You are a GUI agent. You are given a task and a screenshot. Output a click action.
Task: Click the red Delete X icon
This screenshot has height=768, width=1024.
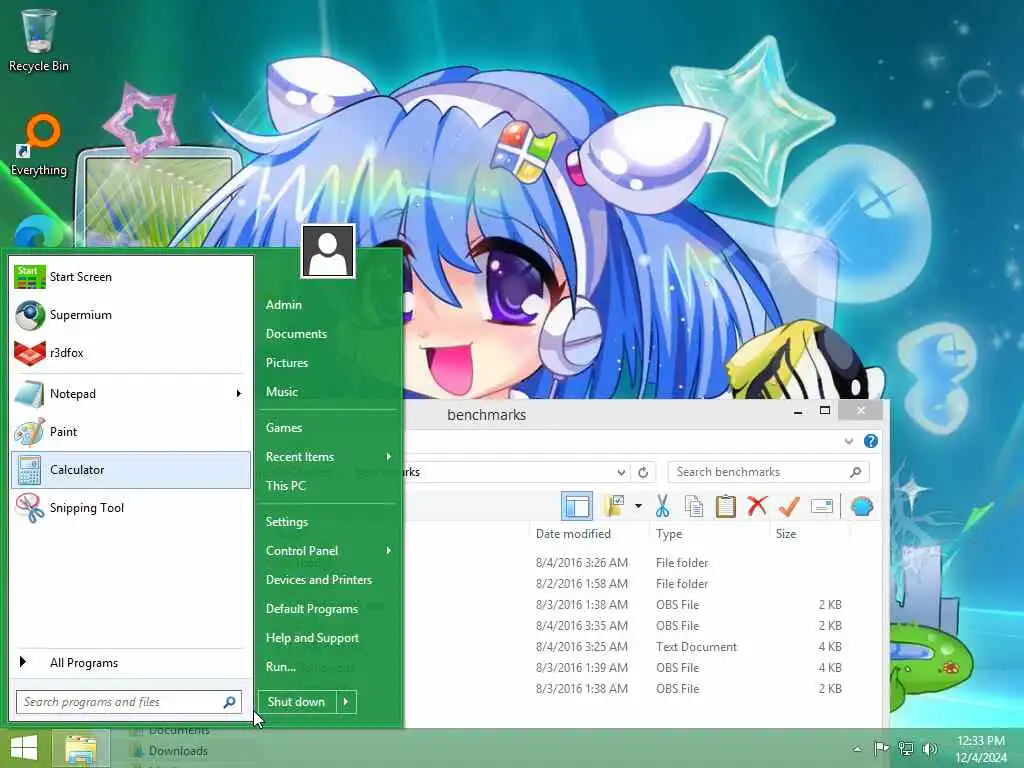click(x=757, y=506)
